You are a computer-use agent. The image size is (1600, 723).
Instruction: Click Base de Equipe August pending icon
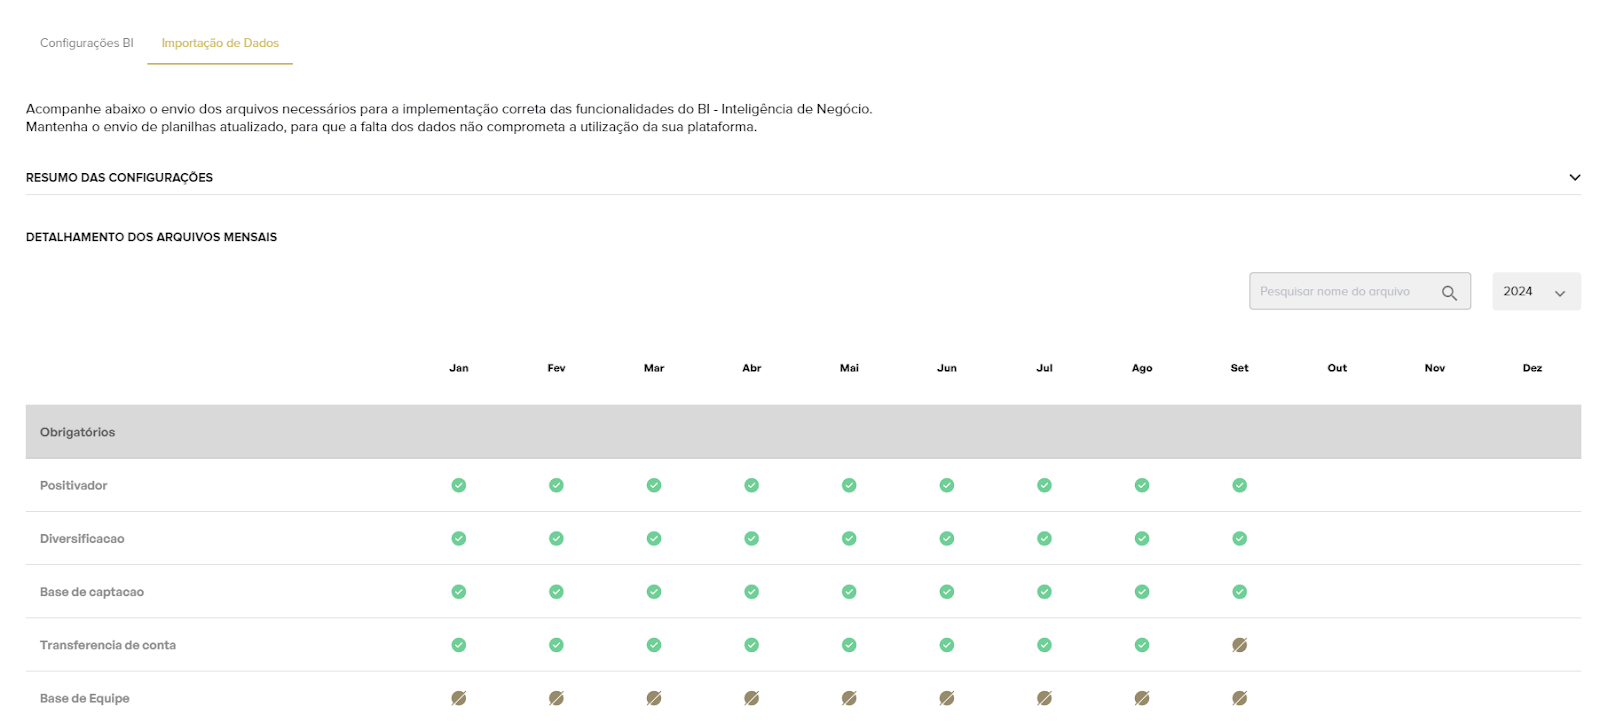coord(1142,698)
